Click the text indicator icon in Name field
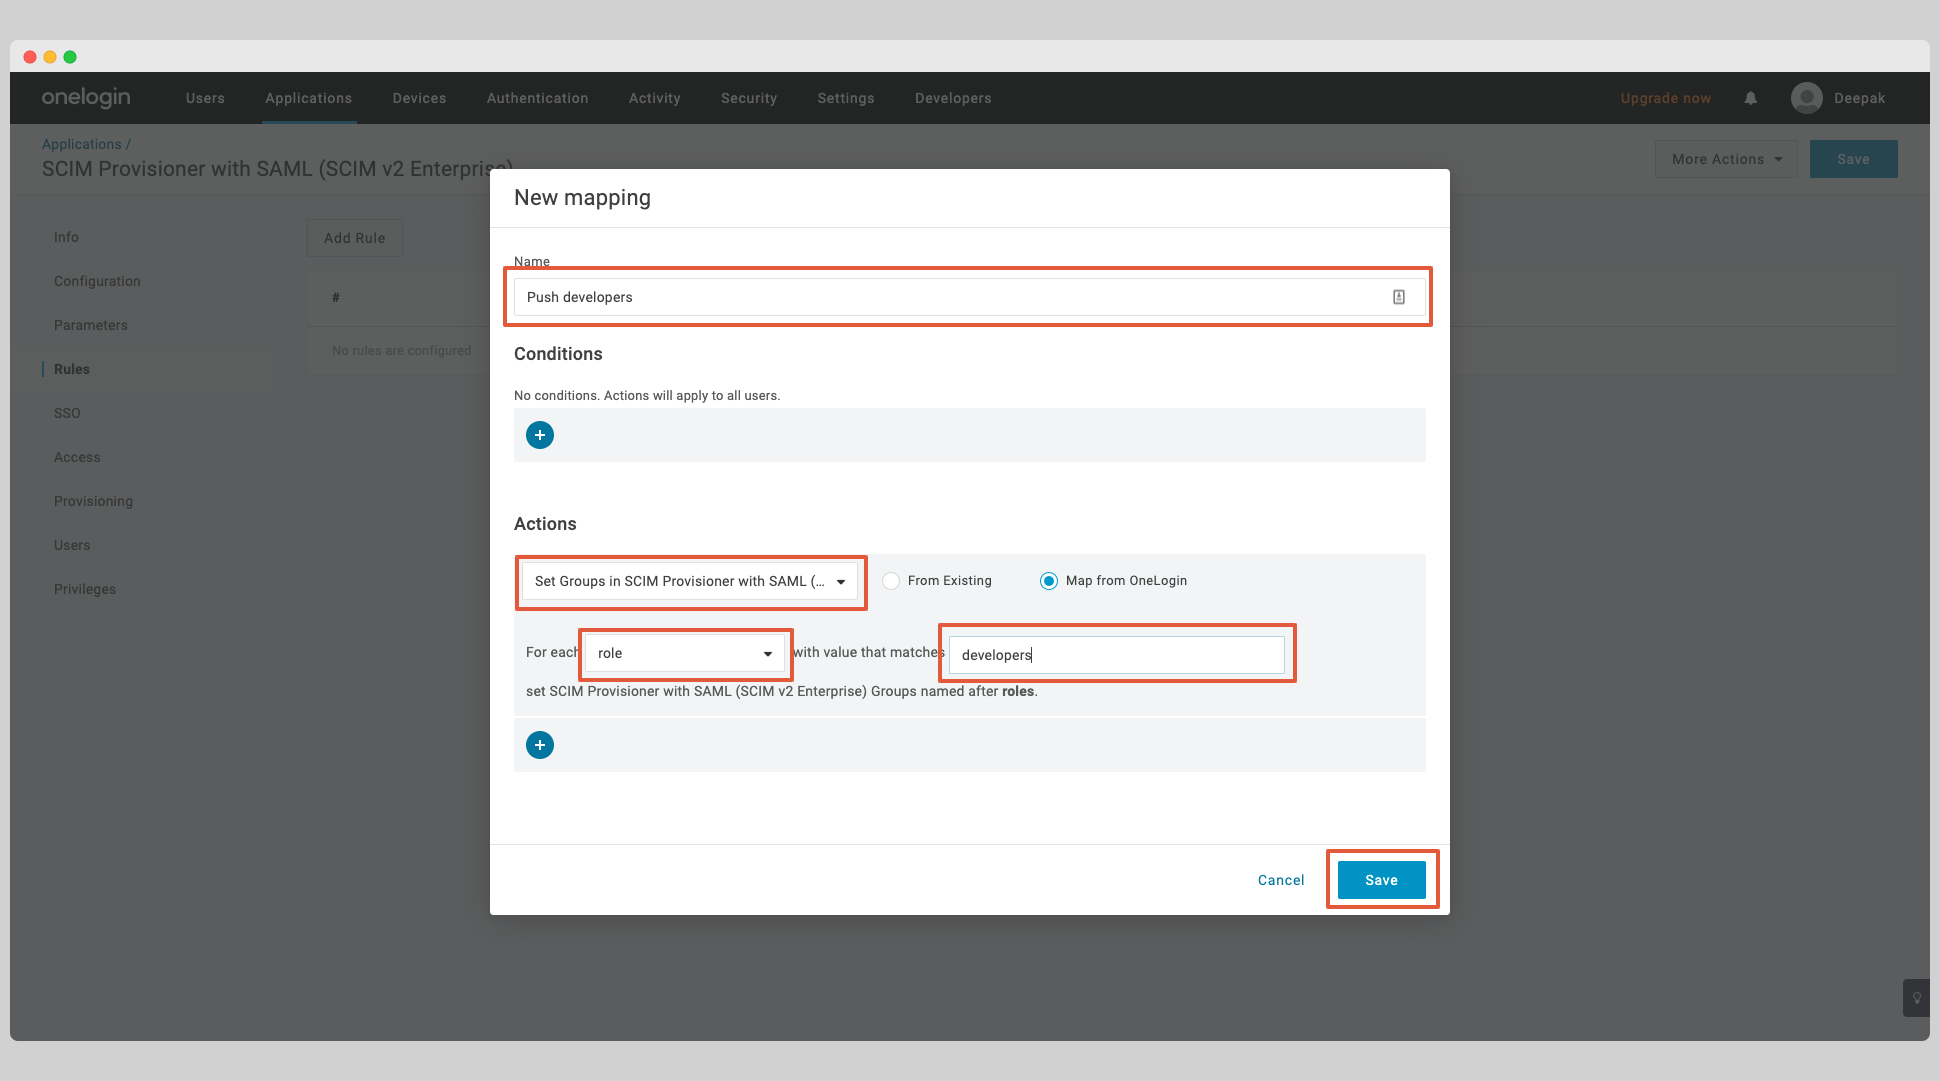This screenshot has width=1940, height=1081. 1399,296
